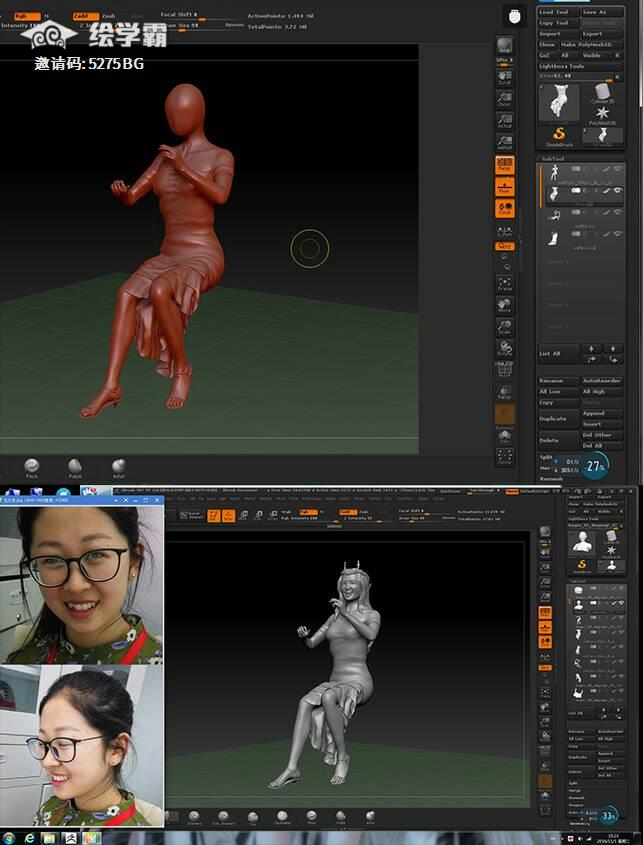Open File Explorer folder icon on taskbar

[50, 838]
